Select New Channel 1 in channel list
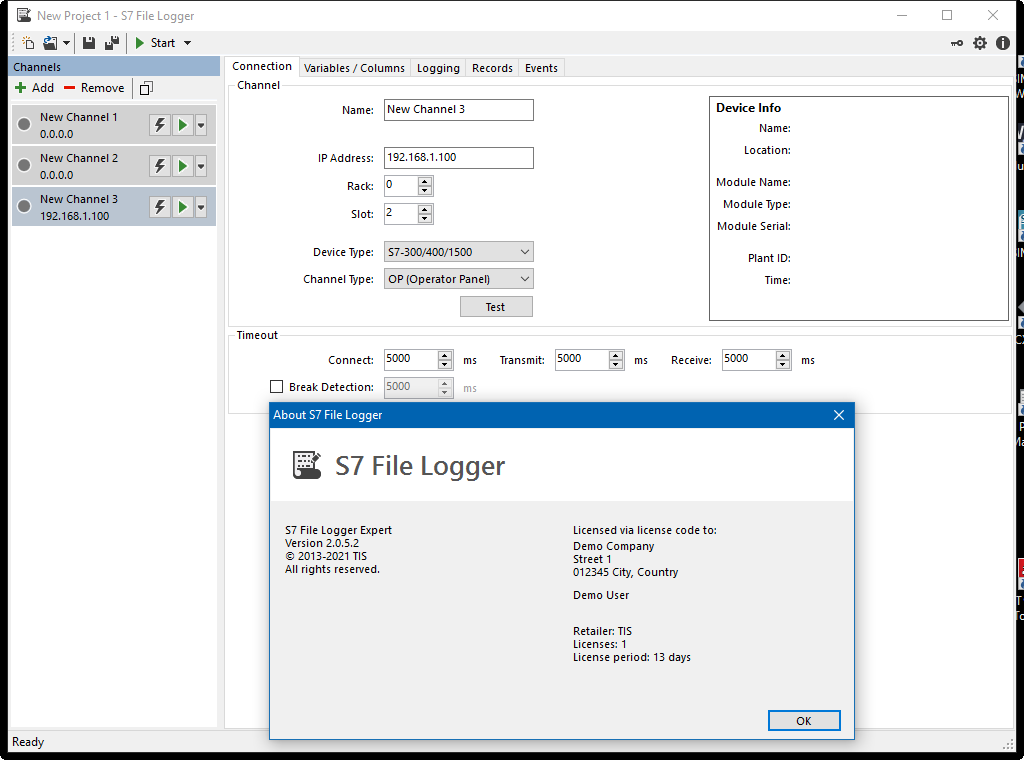 tap(114, 125)
